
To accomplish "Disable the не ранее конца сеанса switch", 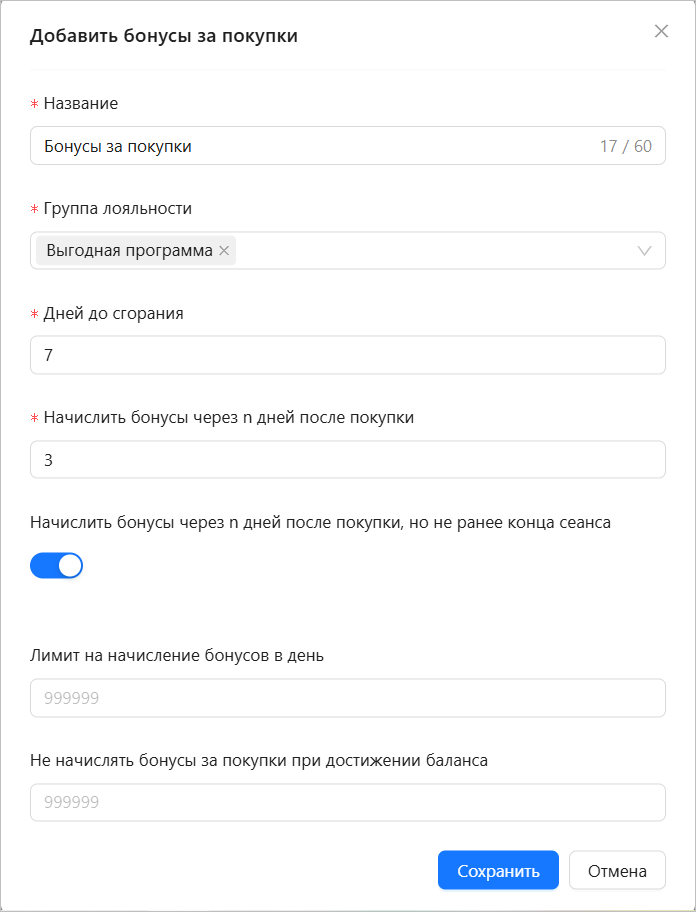I will [56, 565].
